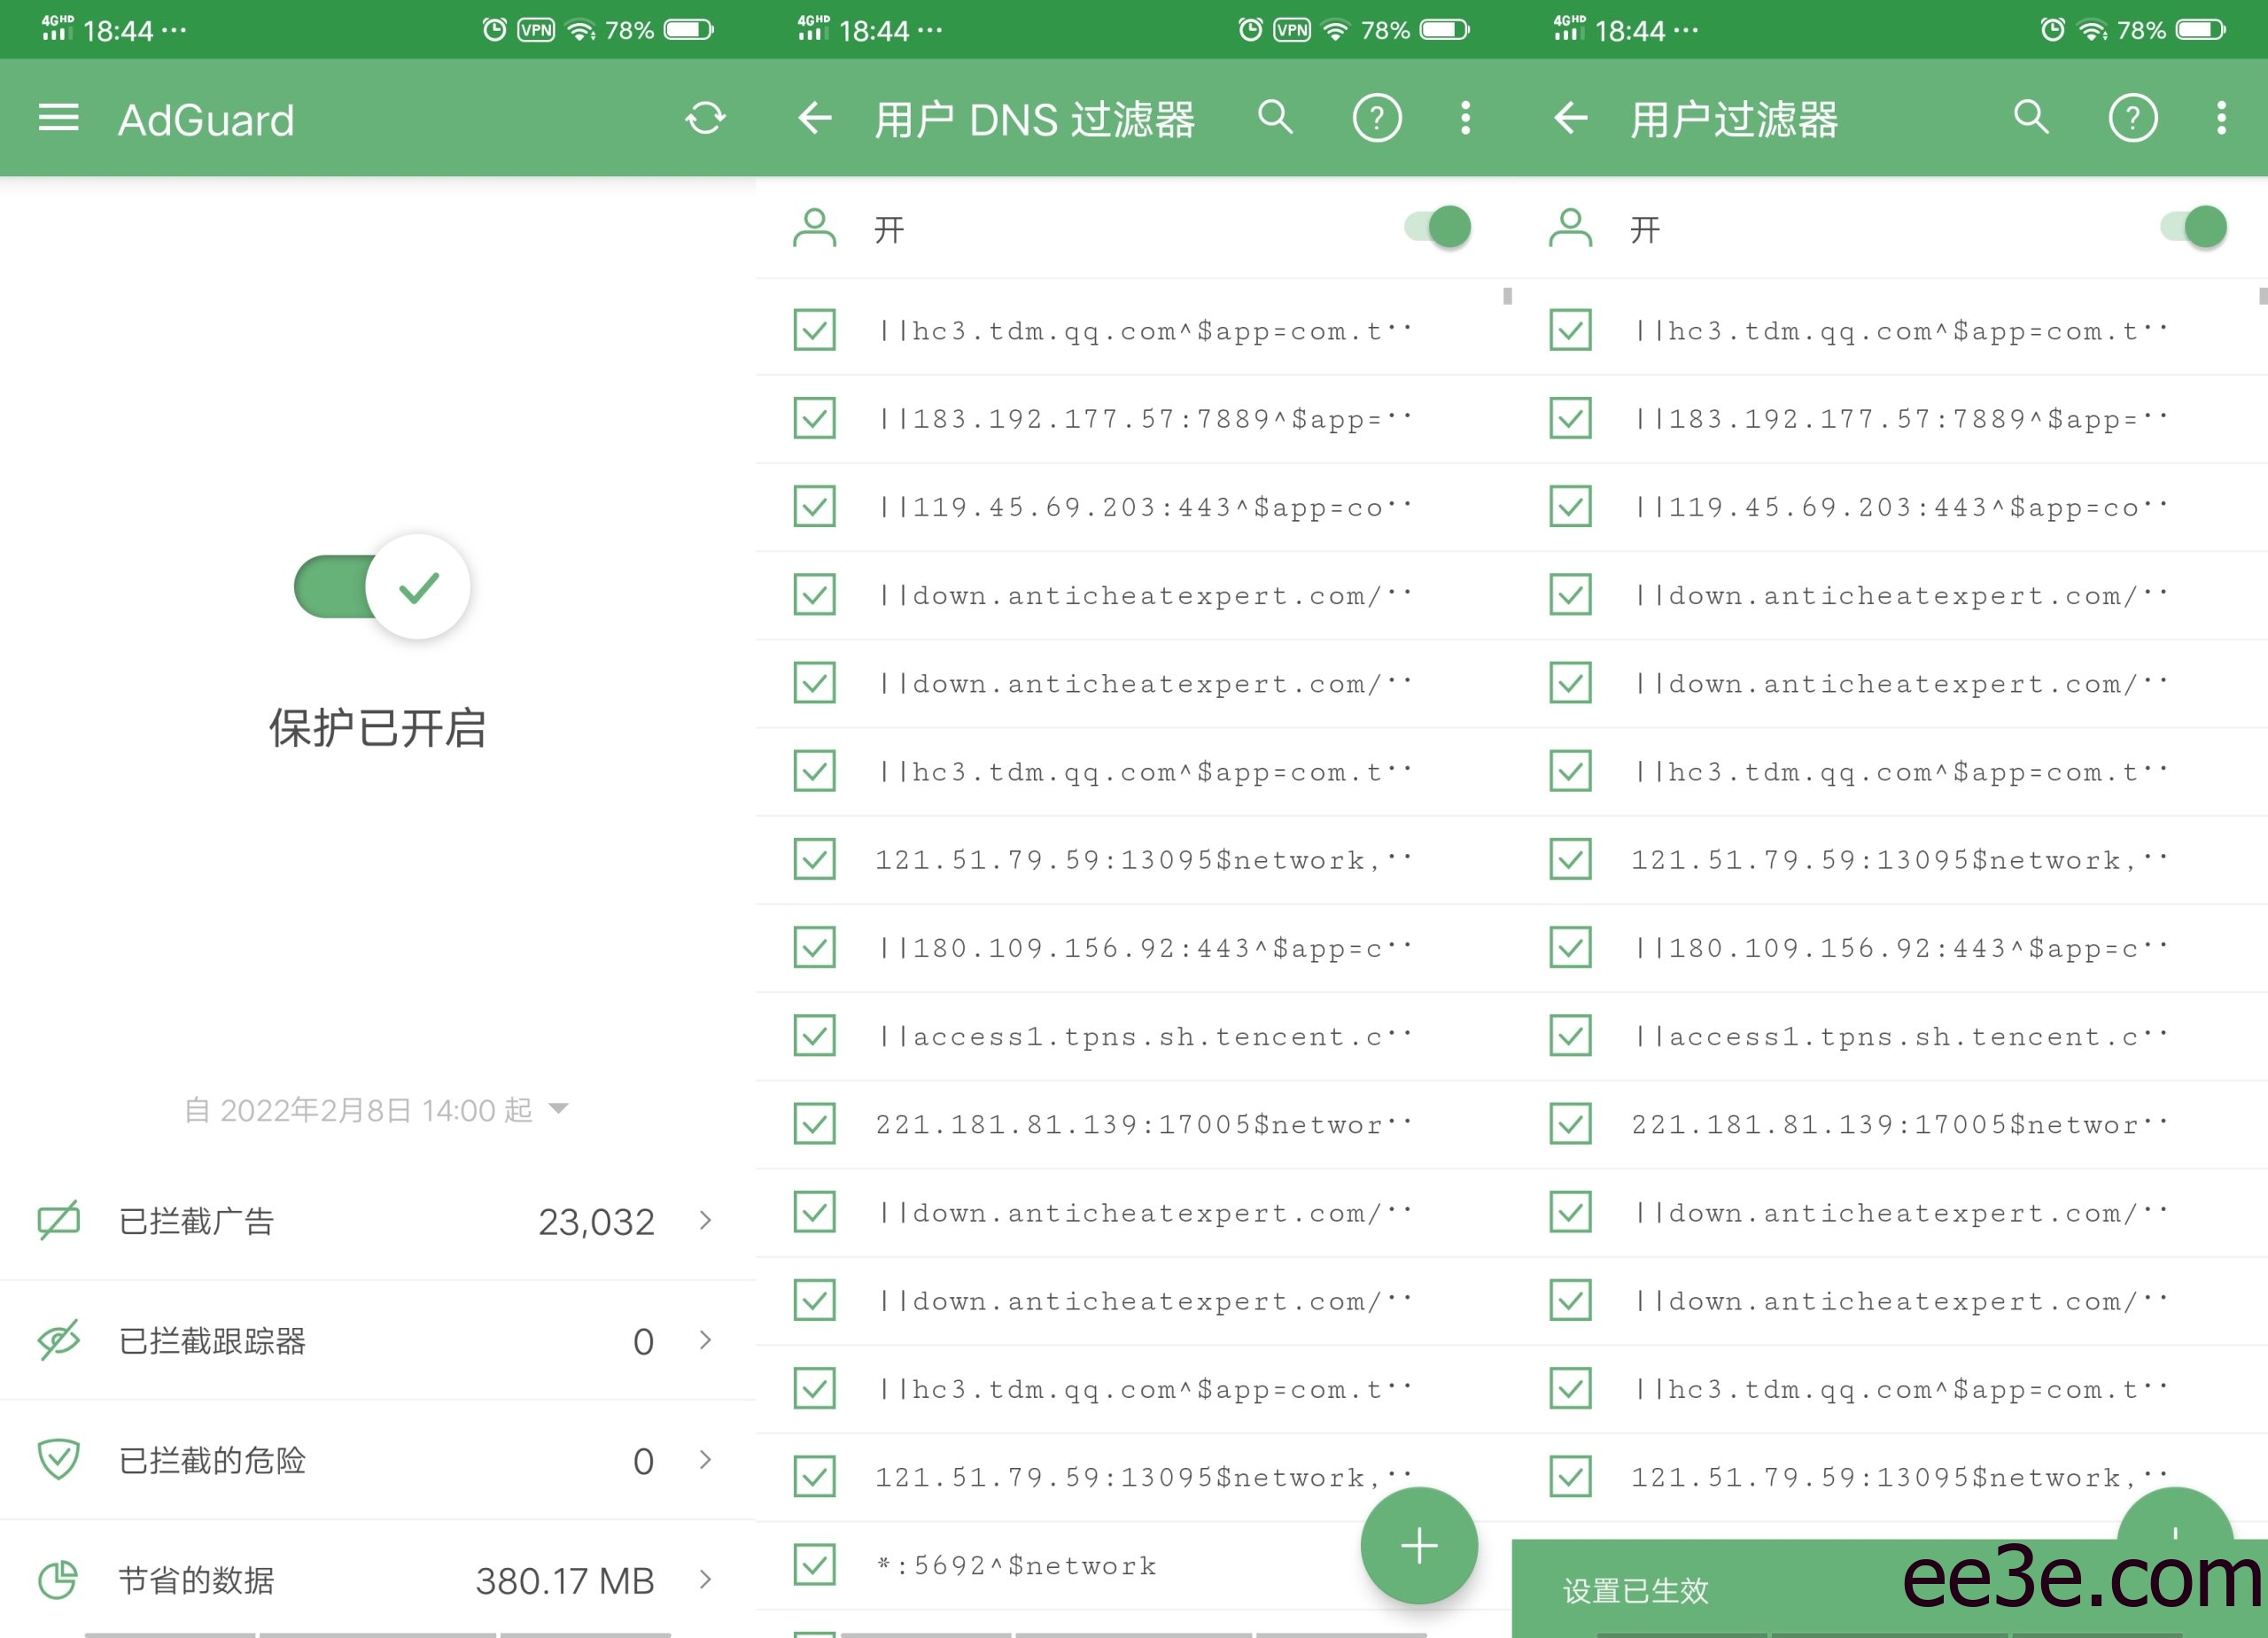Click the data saved (节省的数据) pie icon

[x=57, y=1580]
